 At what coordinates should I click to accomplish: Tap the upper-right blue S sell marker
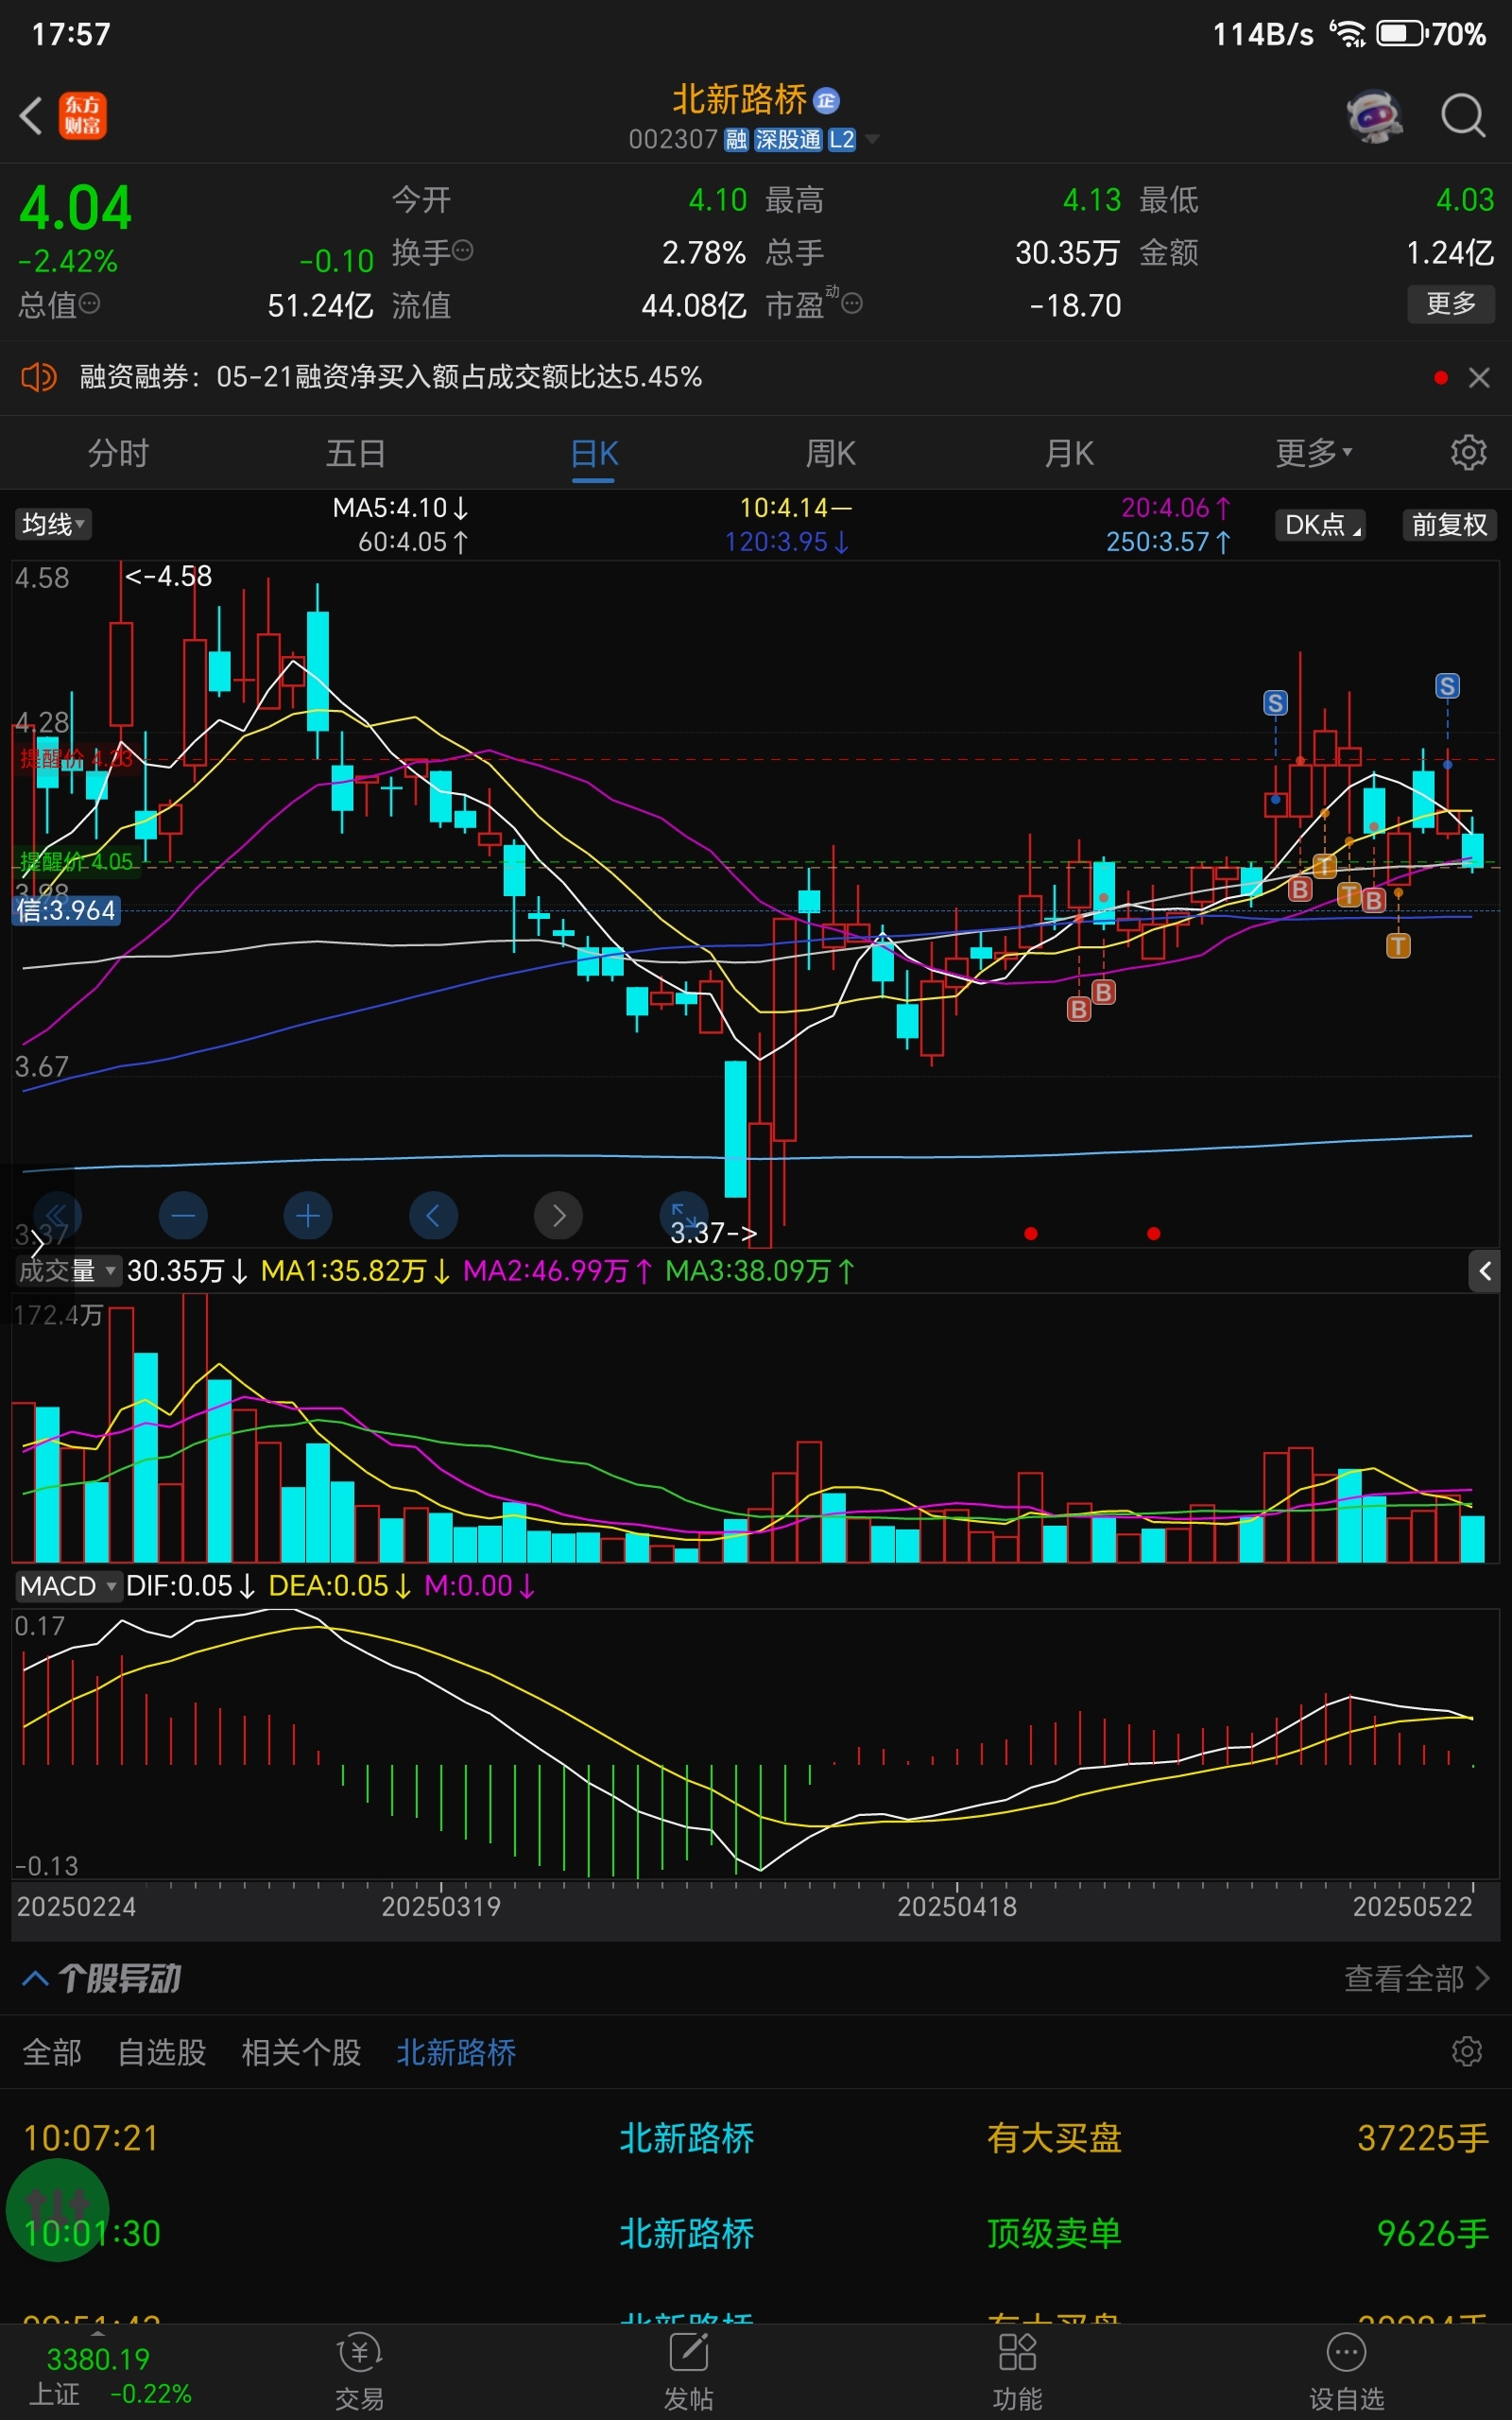(x=1447, y=686)
